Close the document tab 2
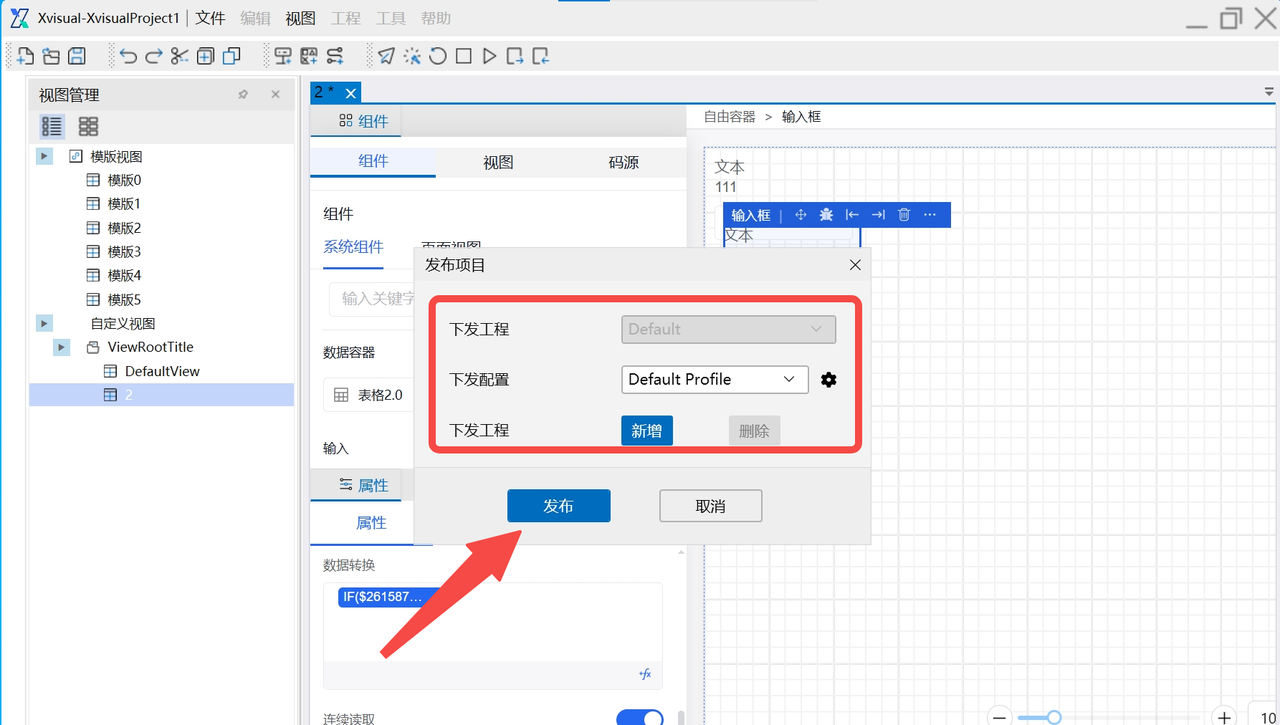The width and height of the screenshot is (1280, 725). [351, 93]
